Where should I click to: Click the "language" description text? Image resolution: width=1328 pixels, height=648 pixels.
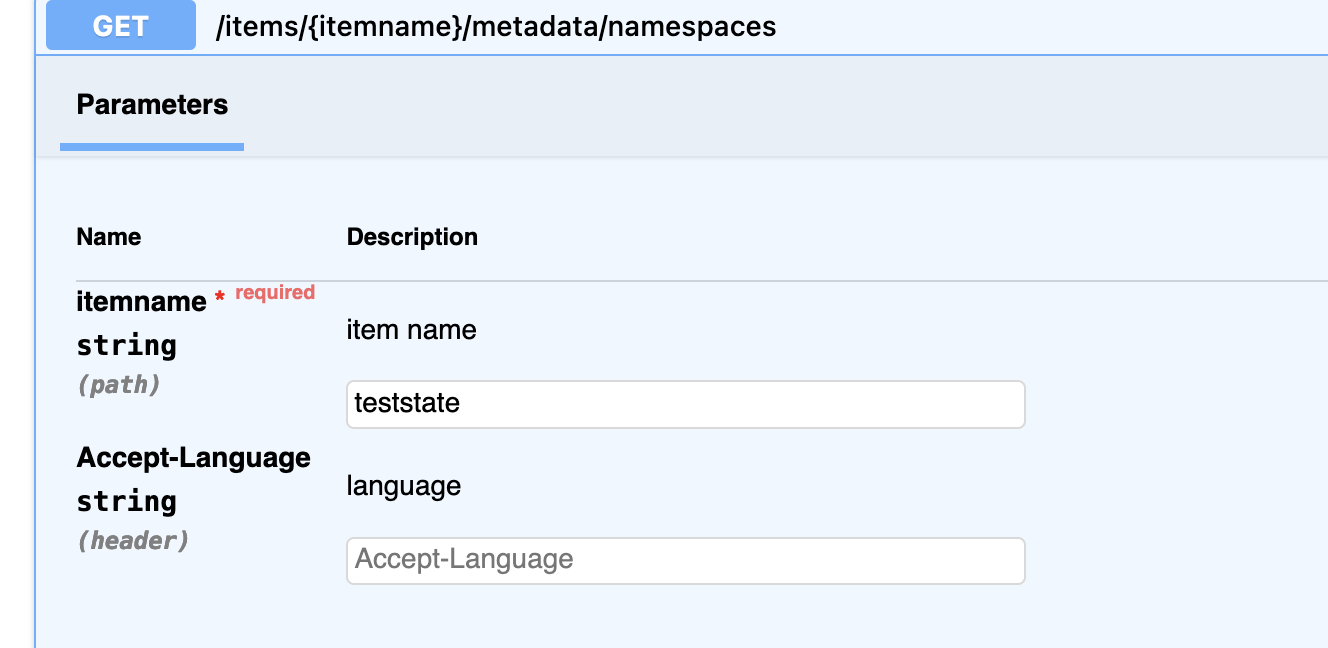coord(403,486)
